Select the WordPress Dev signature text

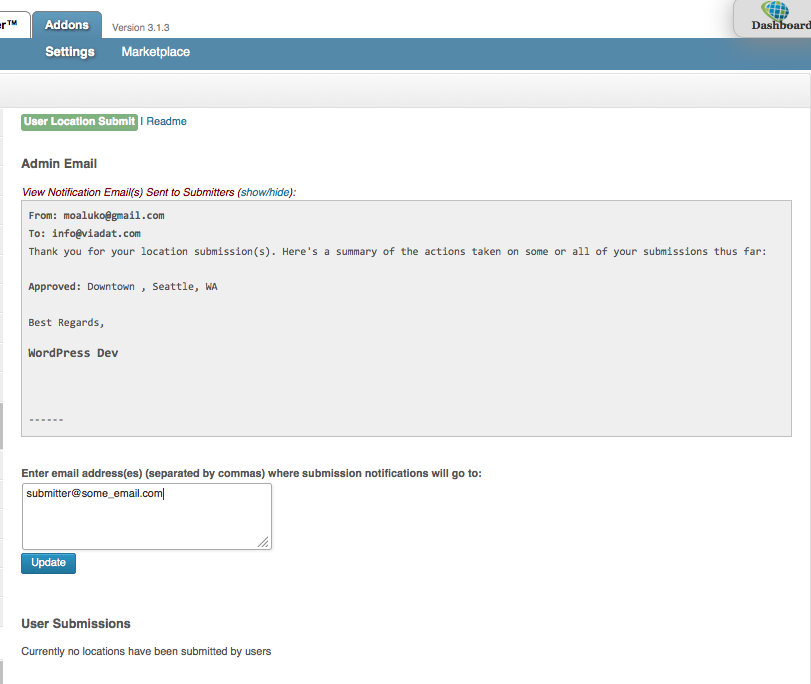(x=73, y=353)
